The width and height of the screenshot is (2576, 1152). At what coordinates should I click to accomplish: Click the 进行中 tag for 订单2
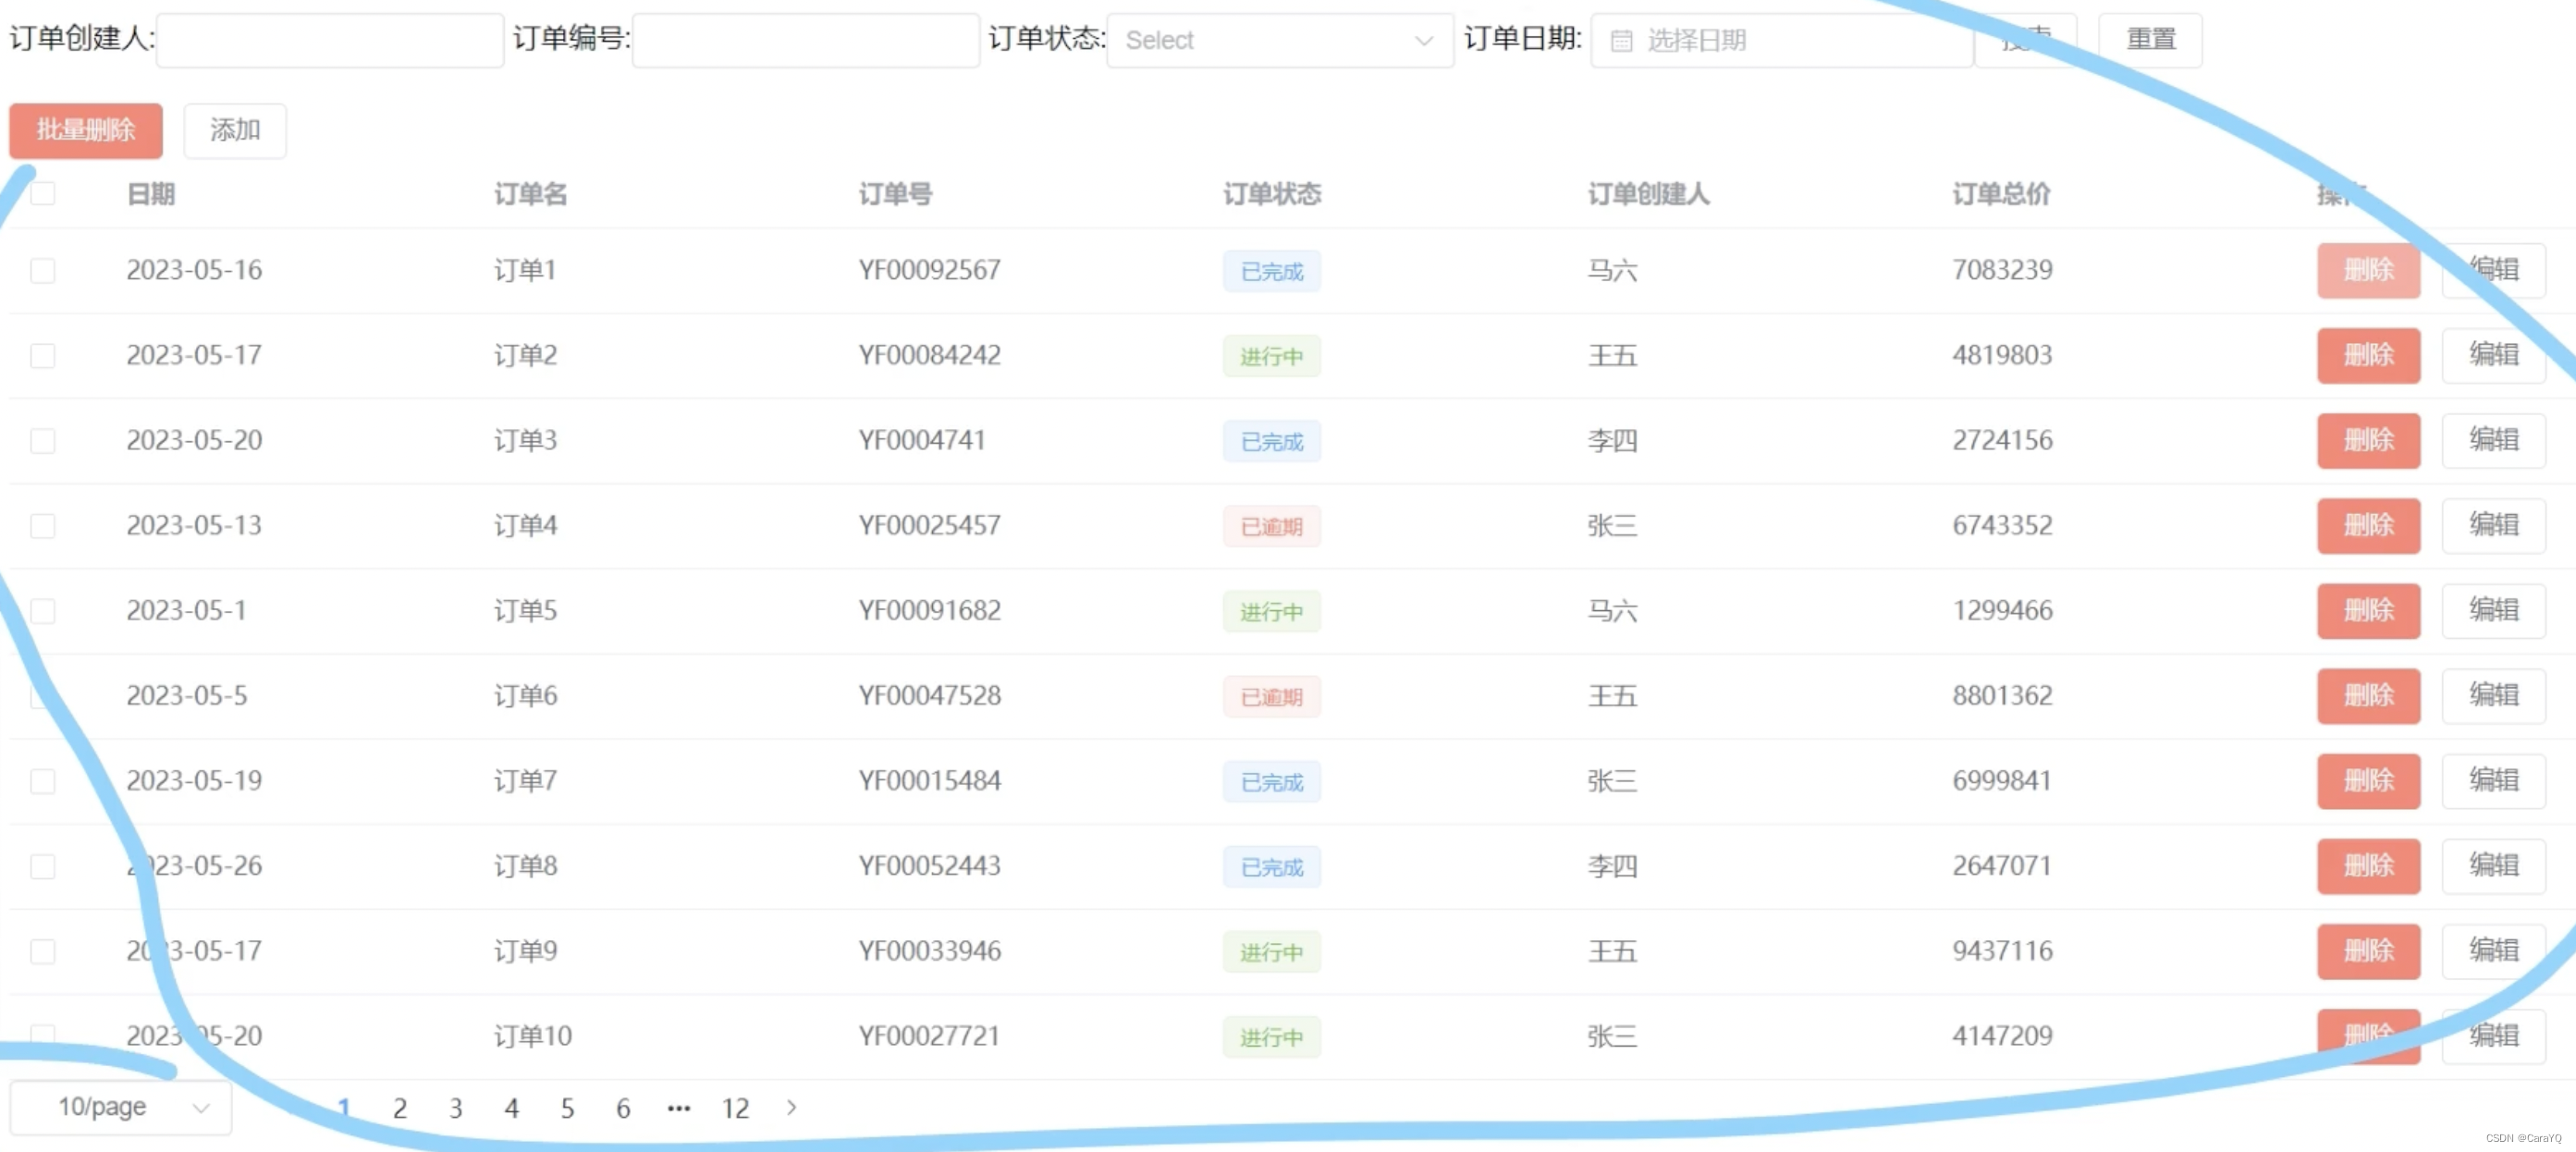1271,356
